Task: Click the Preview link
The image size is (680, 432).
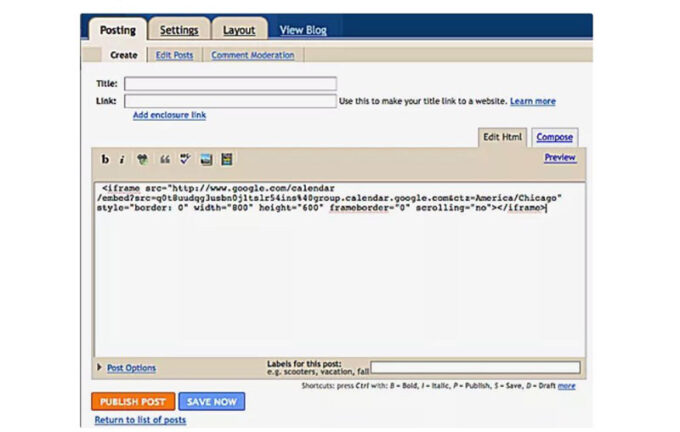Action: (560, 157)
